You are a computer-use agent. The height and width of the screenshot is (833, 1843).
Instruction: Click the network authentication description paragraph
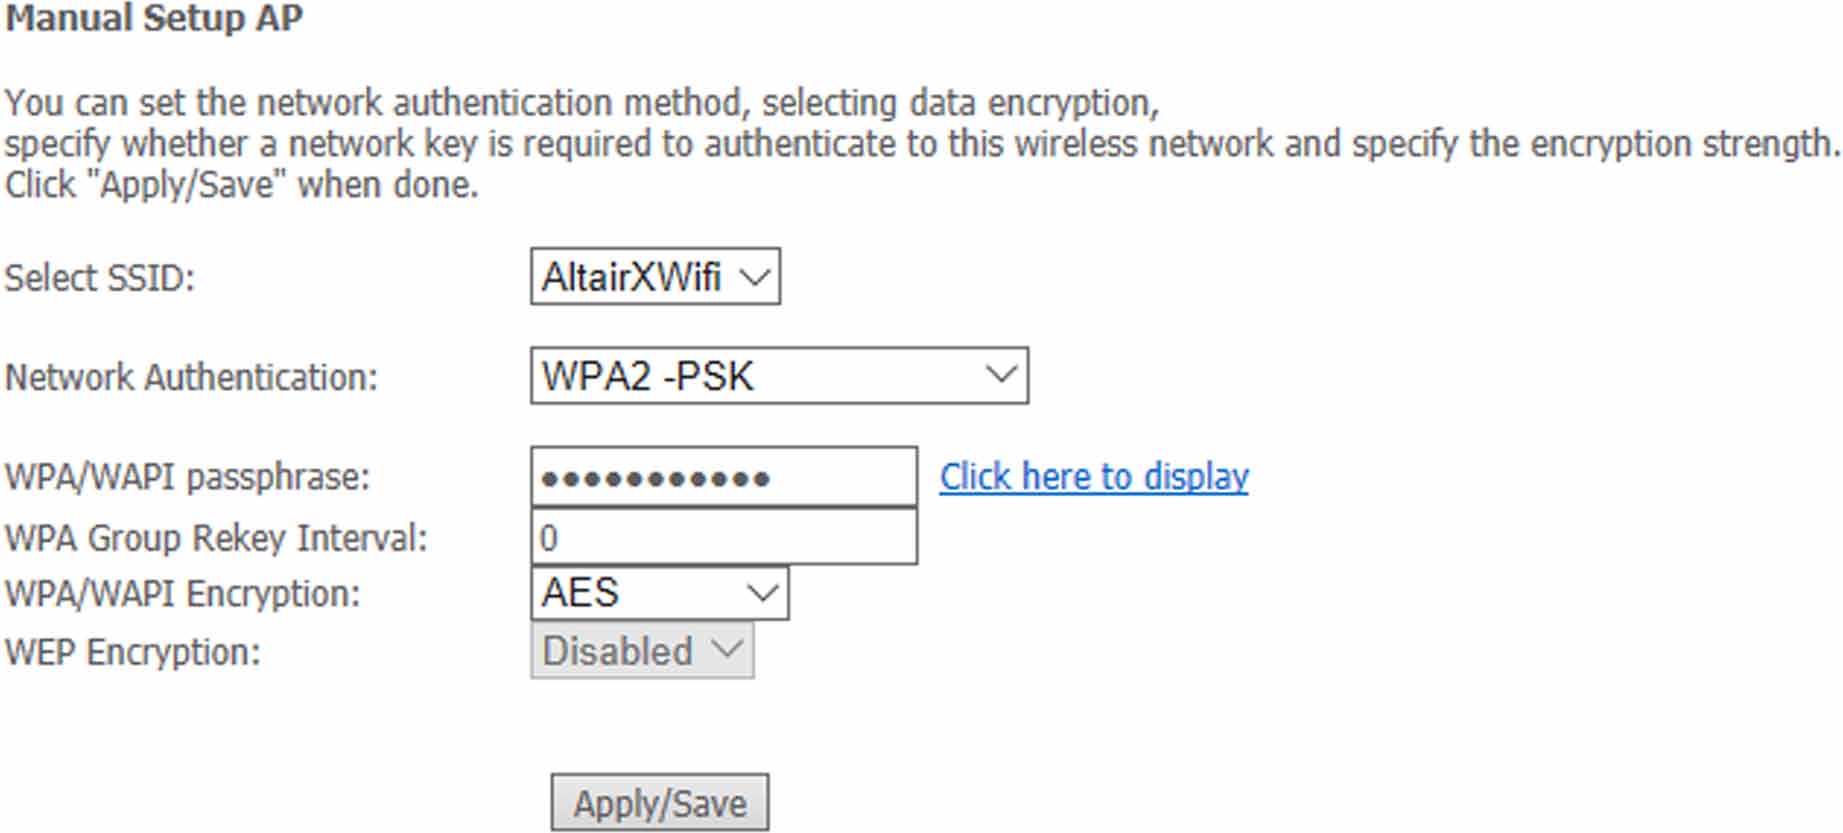click(x=920, y=143)
